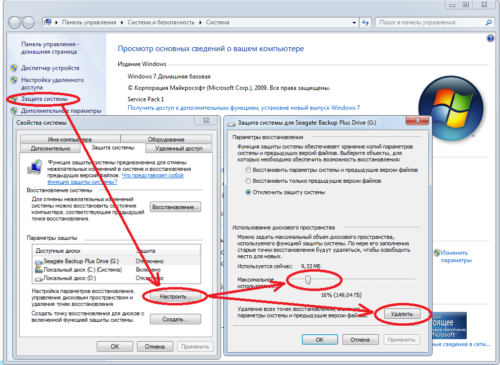This screenshot has width=500, height=365.
Task: Click Seagate Backup Plus Drive disk icon in list
Action: tap(39, 261)
